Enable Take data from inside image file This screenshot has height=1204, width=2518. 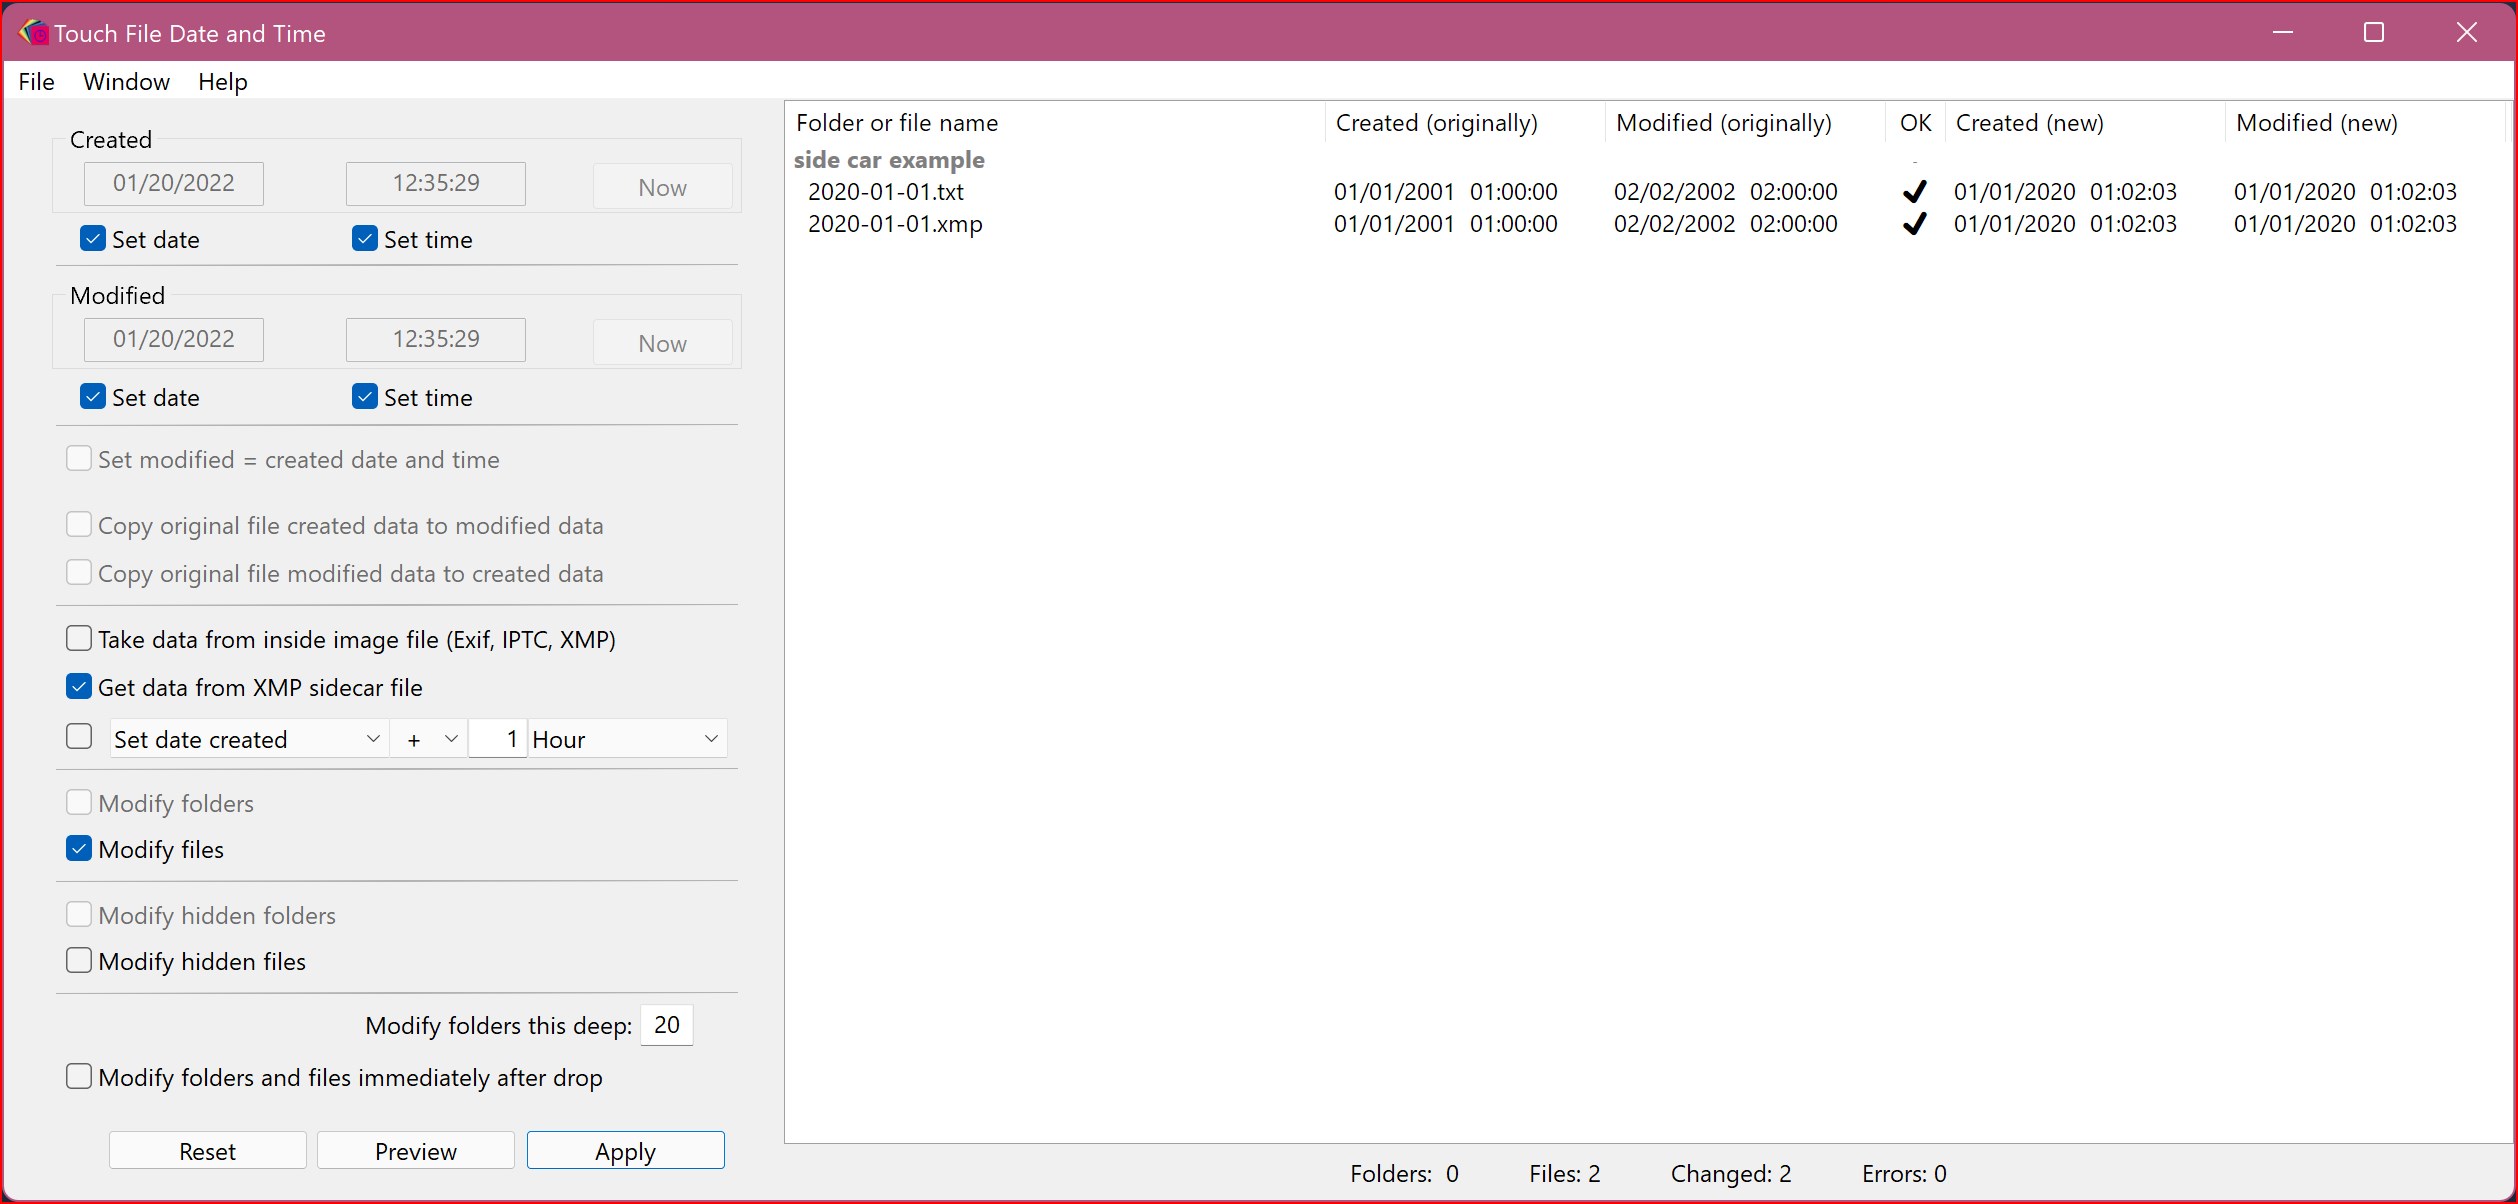click(x=79, y=638)
